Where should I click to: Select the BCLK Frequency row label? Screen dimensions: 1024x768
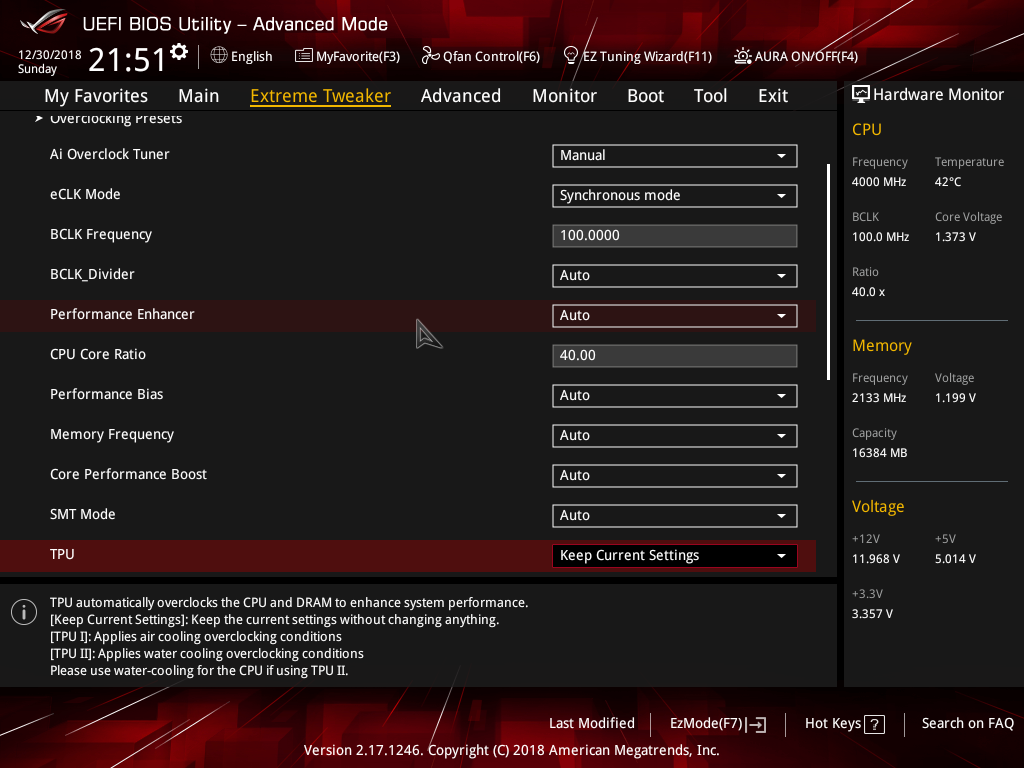pyautogui.click(x=101, y=234)
